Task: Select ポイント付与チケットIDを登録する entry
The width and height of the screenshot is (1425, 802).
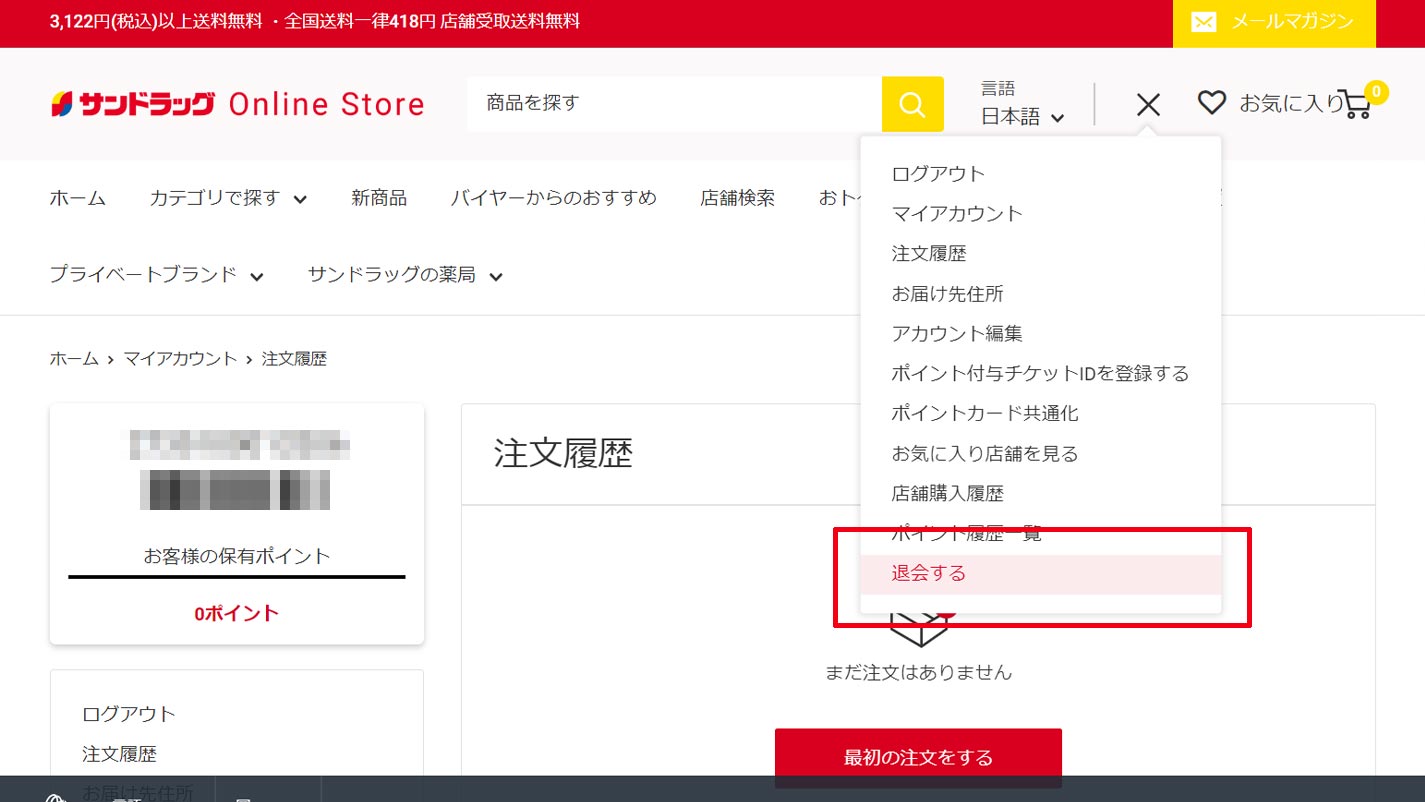Action: tap(1040, 374)
